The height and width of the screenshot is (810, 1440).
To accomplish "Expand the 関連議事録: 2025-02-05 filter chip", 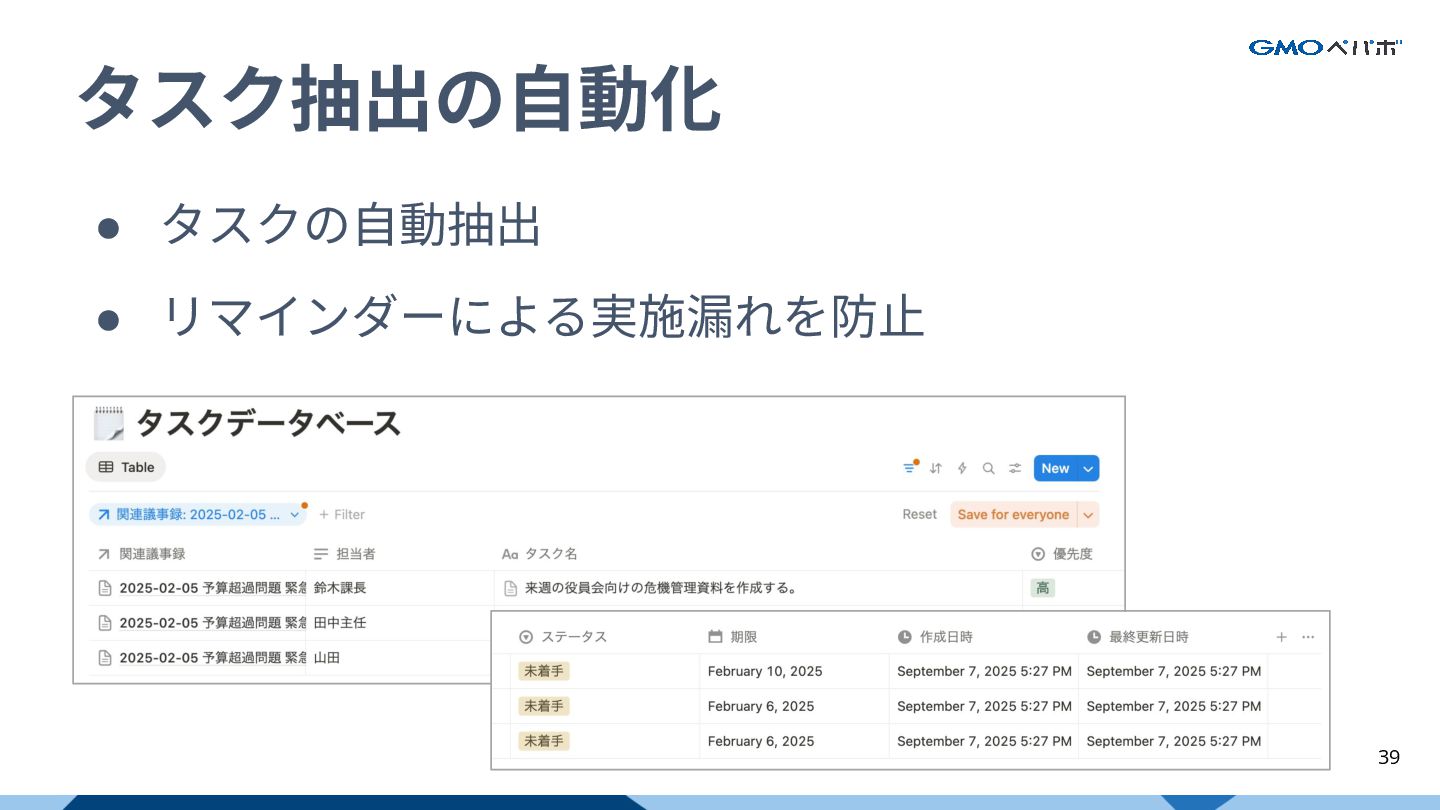I will point(198,514).
